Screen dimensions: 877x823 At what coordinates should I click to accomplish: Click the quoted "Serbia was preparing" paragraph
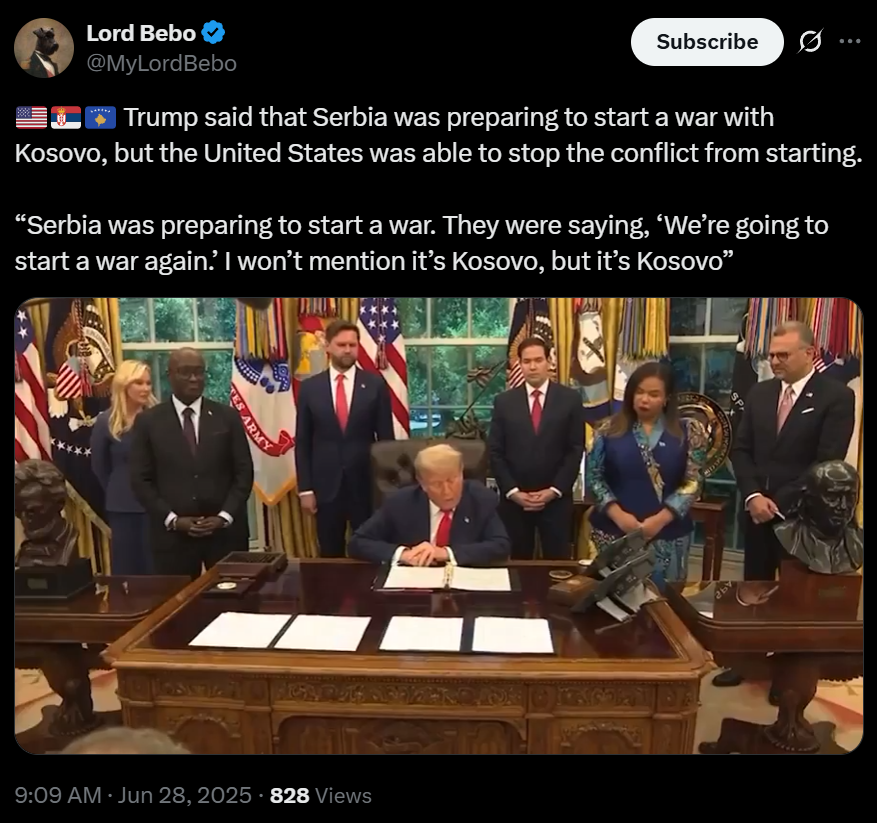click(422, 243)
